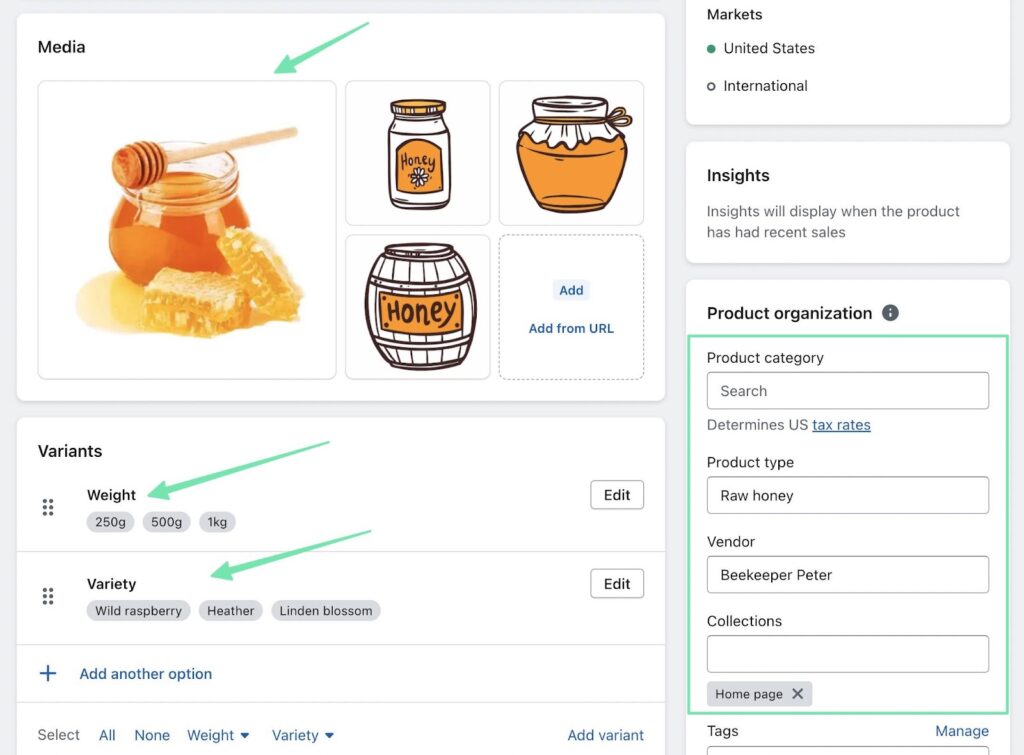The image size is (1024, 755).
Task: Select the cloth-covered honey pot thumbnail
Action: coord(571,153)
